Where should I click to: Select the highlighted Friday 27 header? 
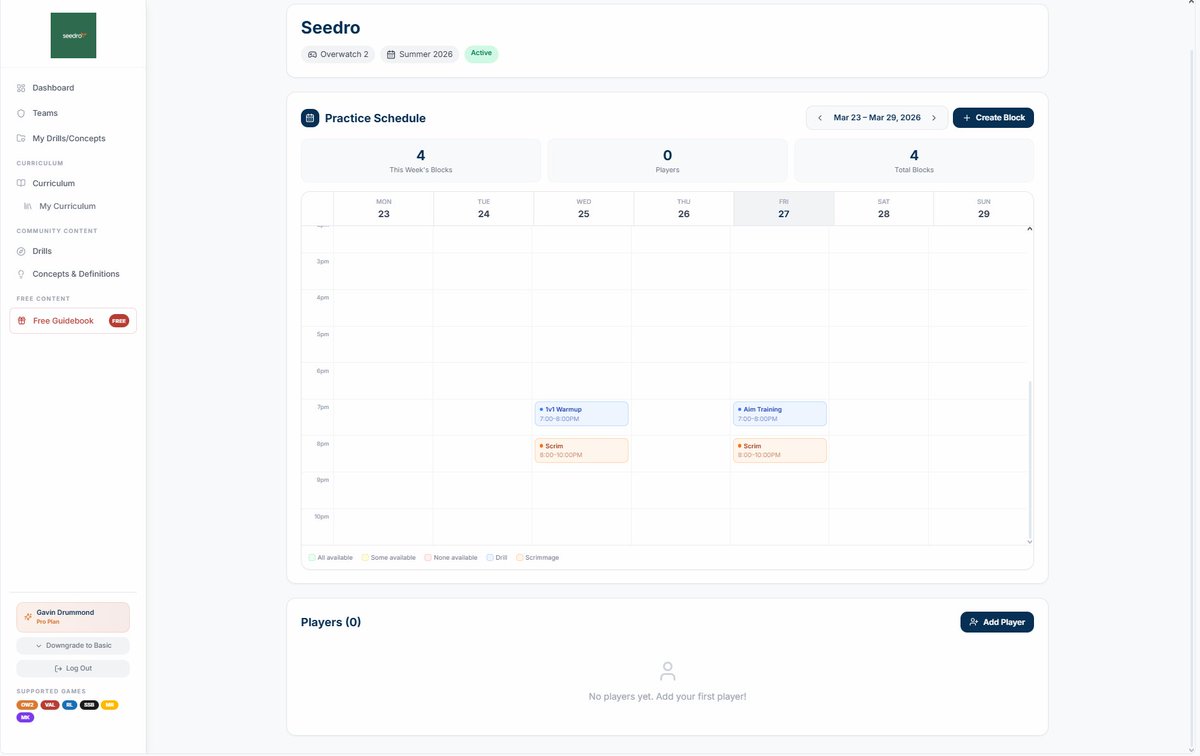pyautogui.click(x=784, y=209)
